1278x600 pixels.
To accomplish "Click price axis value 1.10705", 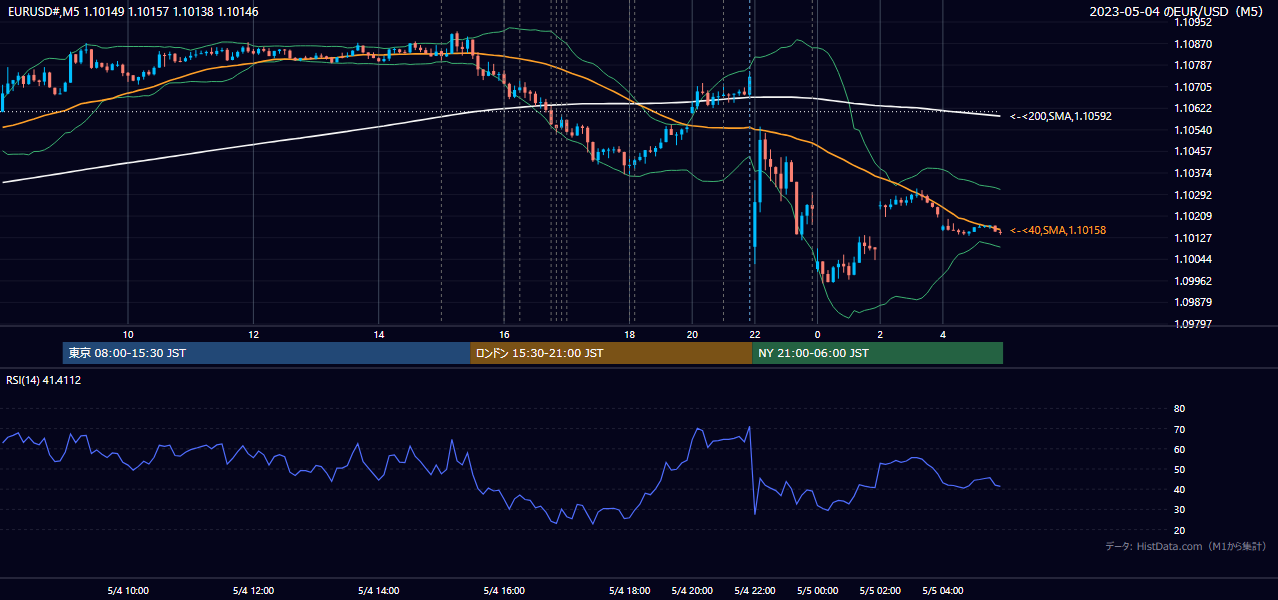I will (x=1193, y=87).
